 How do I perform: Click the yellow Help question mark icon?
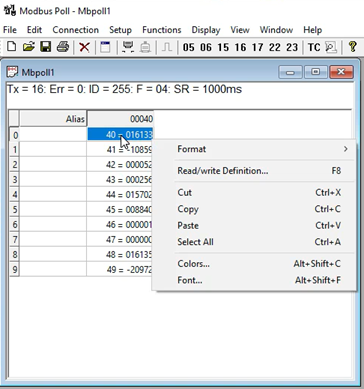pyautogui.click(x=352, y=47)
